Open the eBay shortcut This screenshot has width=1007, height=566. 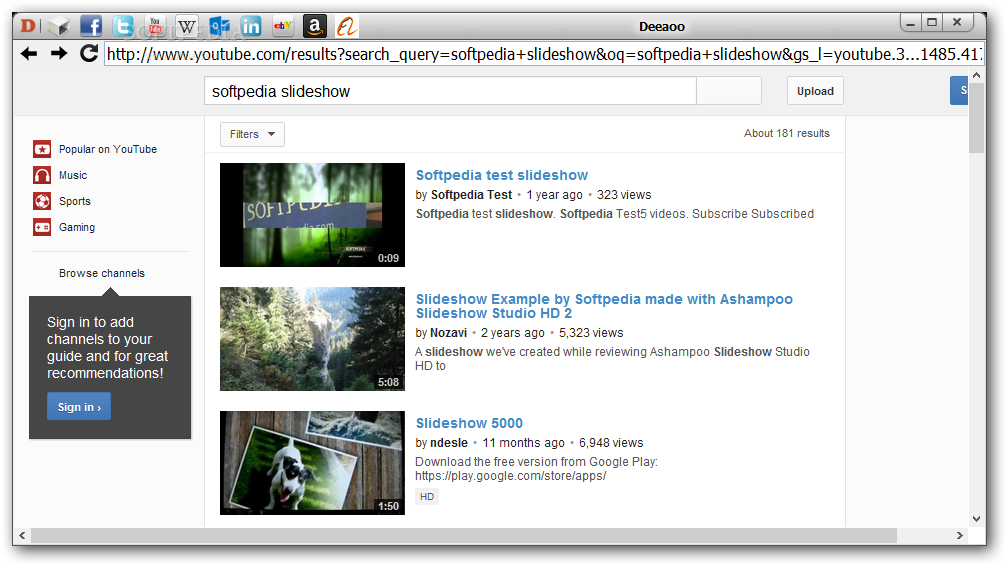(x=283, y=26)
